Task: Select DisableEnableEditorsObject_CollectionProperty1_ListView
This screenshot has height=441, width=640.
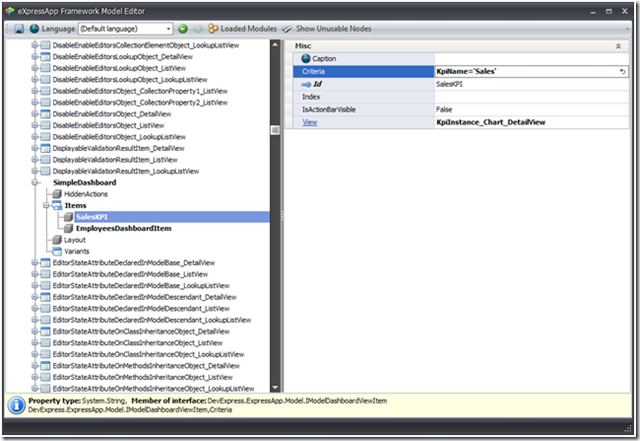Action: coord(140,91)
